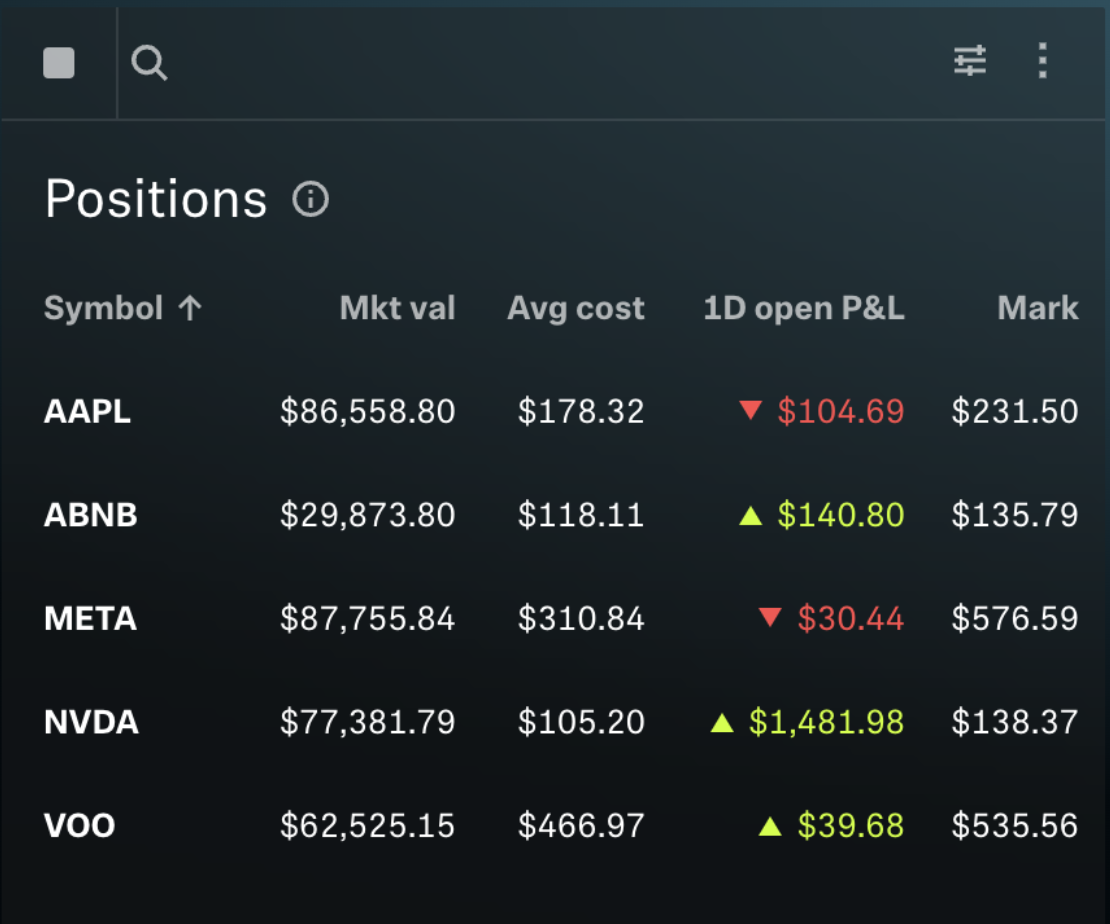The width and height of the screenshot is (1110, 924).
Task: Open the AAPL position
Action: [87, 411]
